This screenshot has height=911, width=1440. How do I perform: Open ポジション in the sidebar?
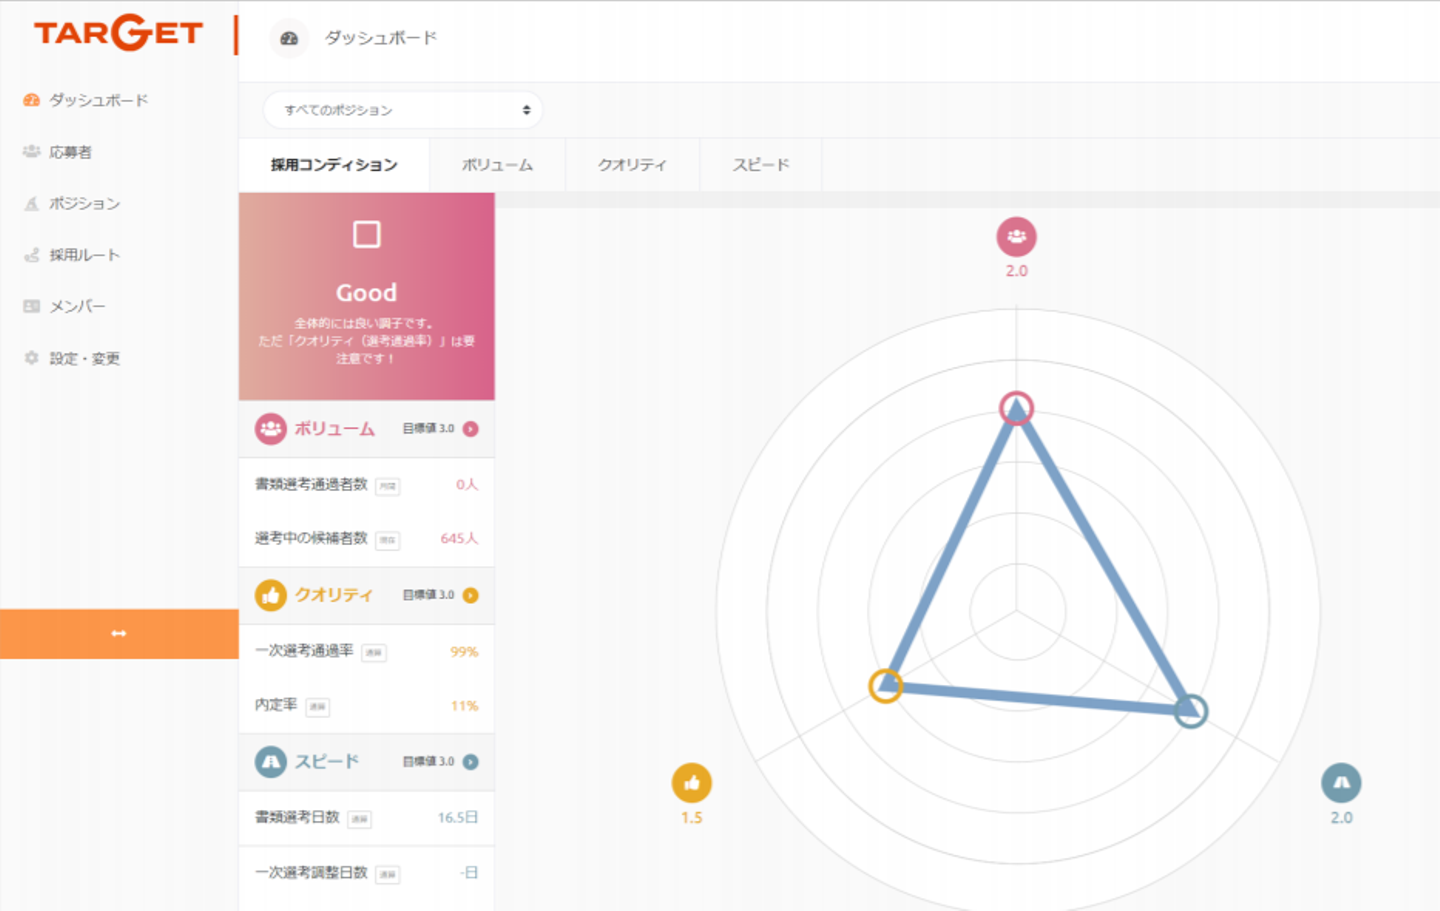[x=84, y=203]
